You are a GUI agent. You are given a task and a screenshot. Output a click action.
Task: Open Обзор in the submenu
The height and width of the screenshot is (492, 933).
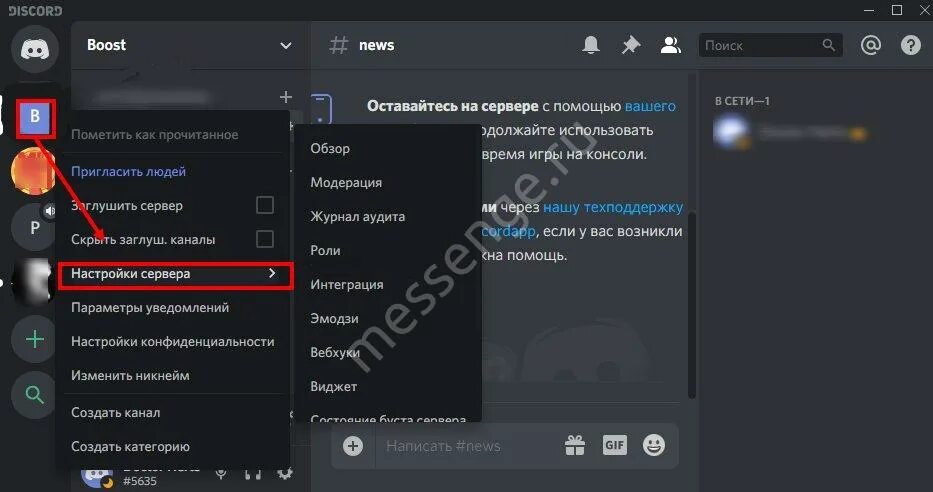coord(330,148)
